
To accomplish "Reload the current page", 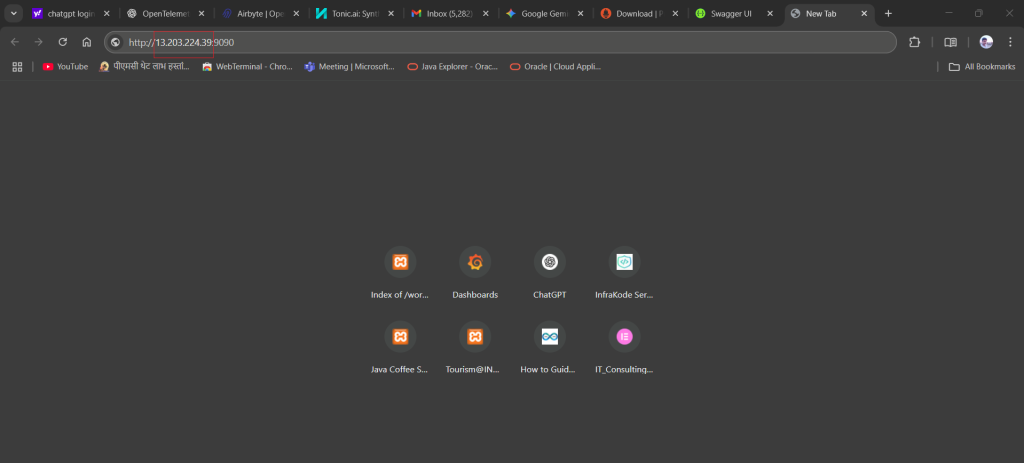I will coord(63,42).
